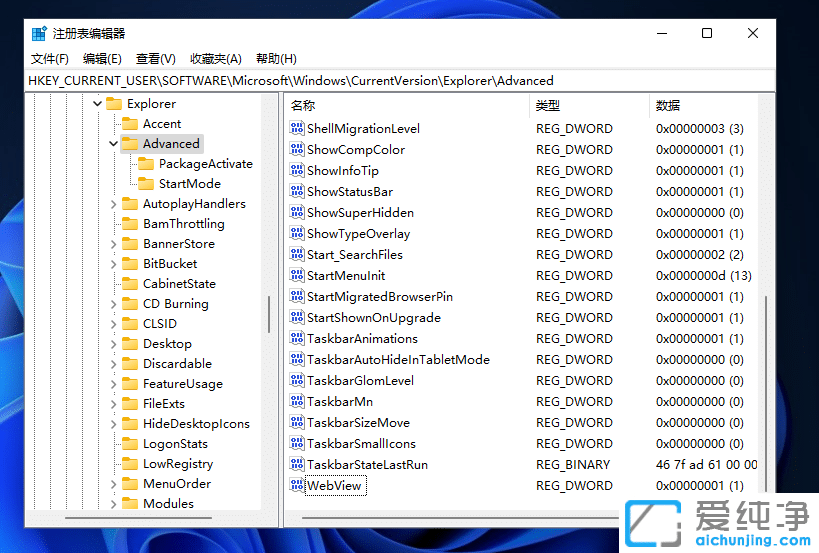Viewport: 819px width, 553px height.
Task: Click the ShowStatusBar value icon
Action: [x=297, y=191]
